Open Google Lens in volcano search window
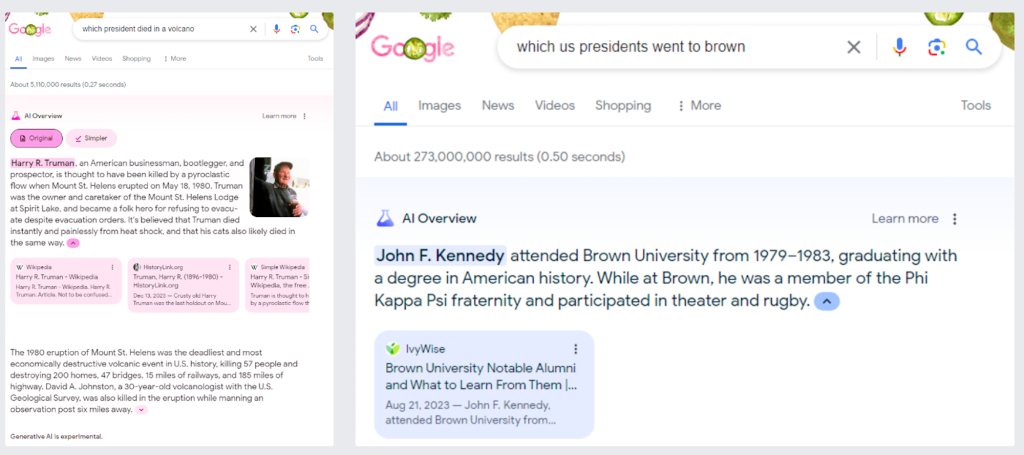The width and height of the screenshot is (1024, 455). 295,29
